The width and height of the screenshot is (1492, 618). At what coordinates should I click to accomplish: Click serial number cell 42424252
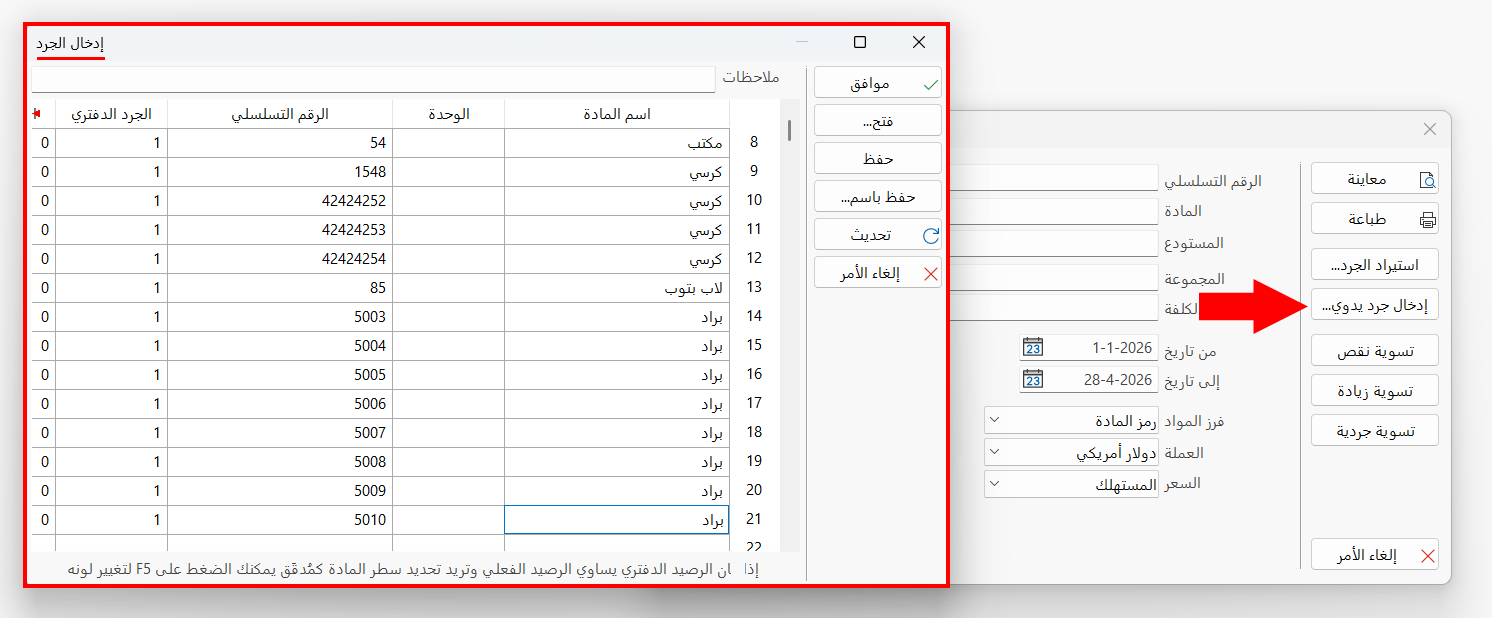280,201
